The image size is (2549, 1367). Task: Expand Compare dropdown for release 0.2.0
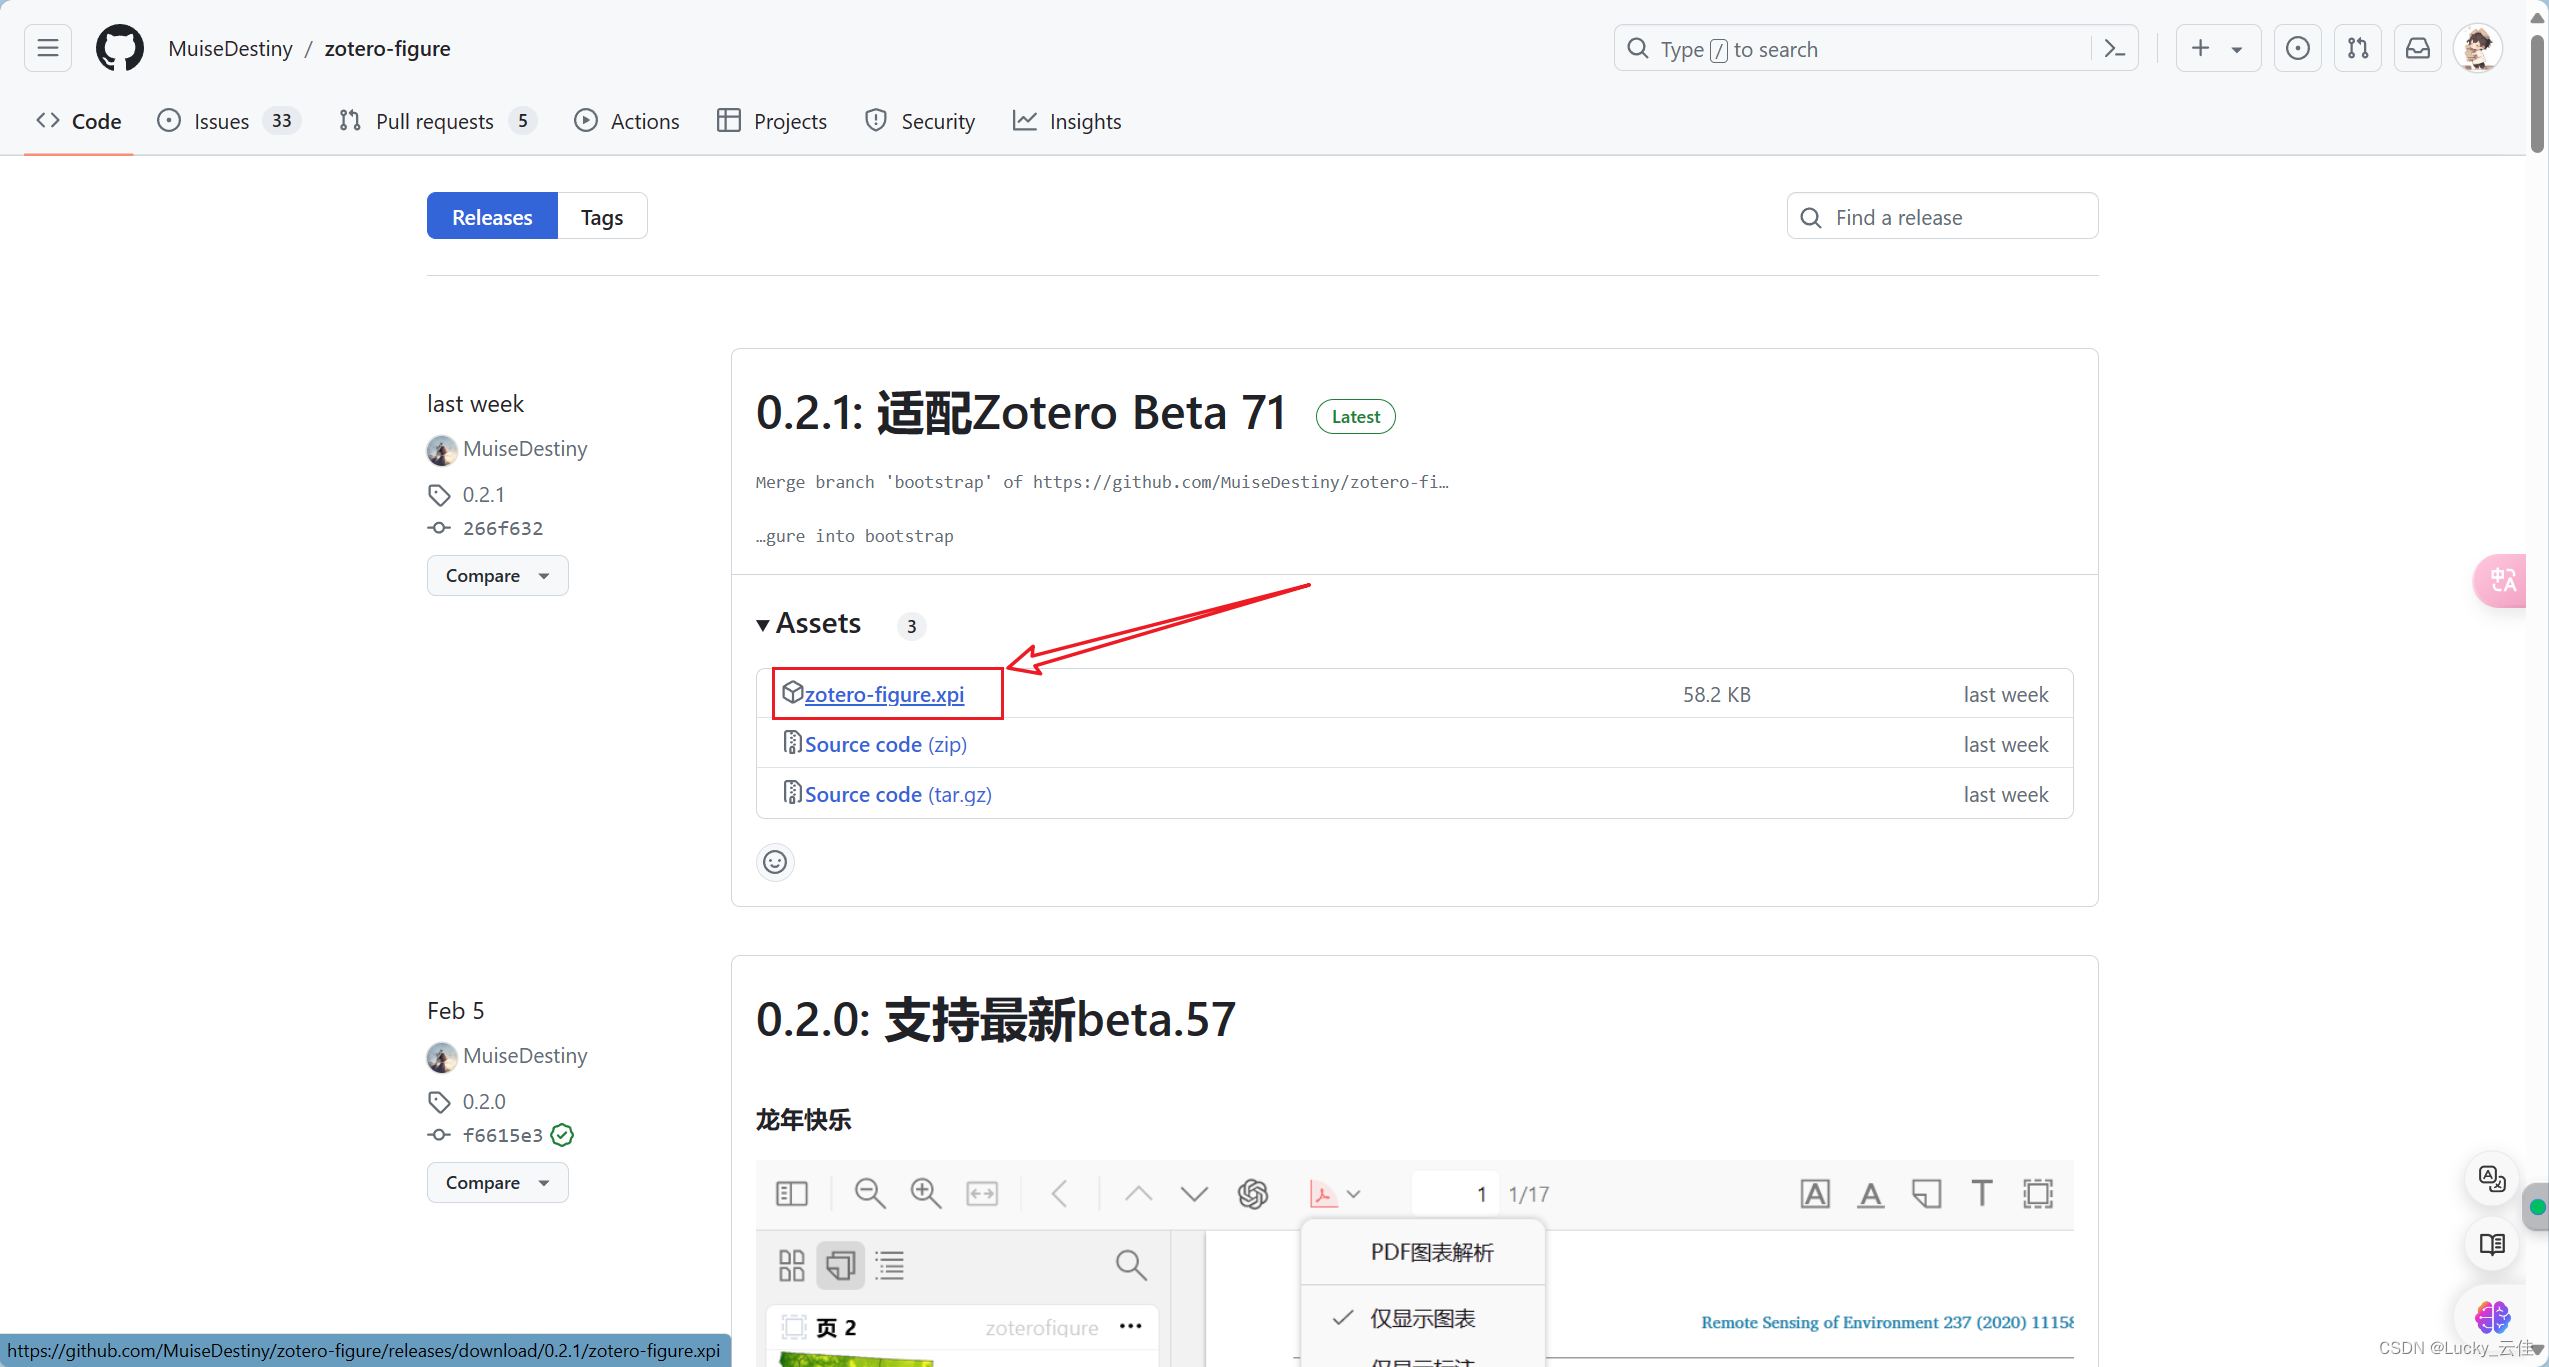click(497, 1182)
